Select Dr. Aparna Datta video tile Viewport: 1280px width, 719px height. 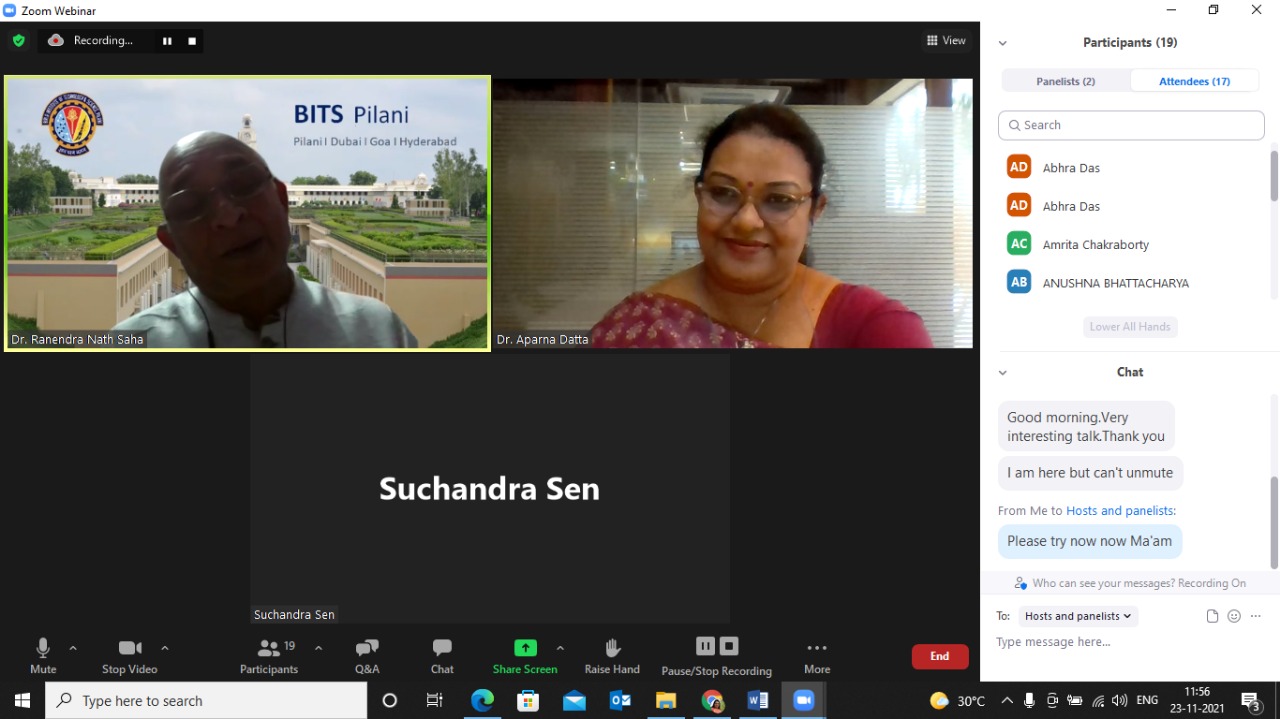coord(732,213)
